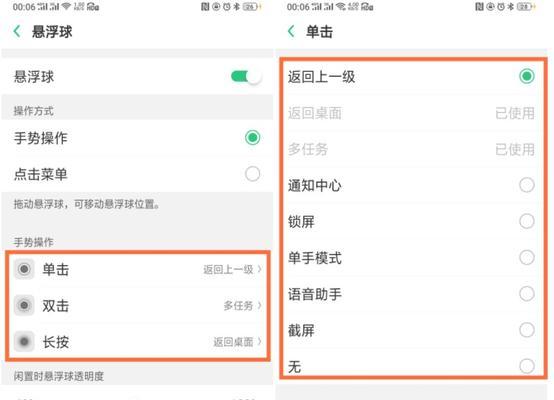
Task: Tap Bluetooth icon in right status bar
Action: click(x=511, y=7)
